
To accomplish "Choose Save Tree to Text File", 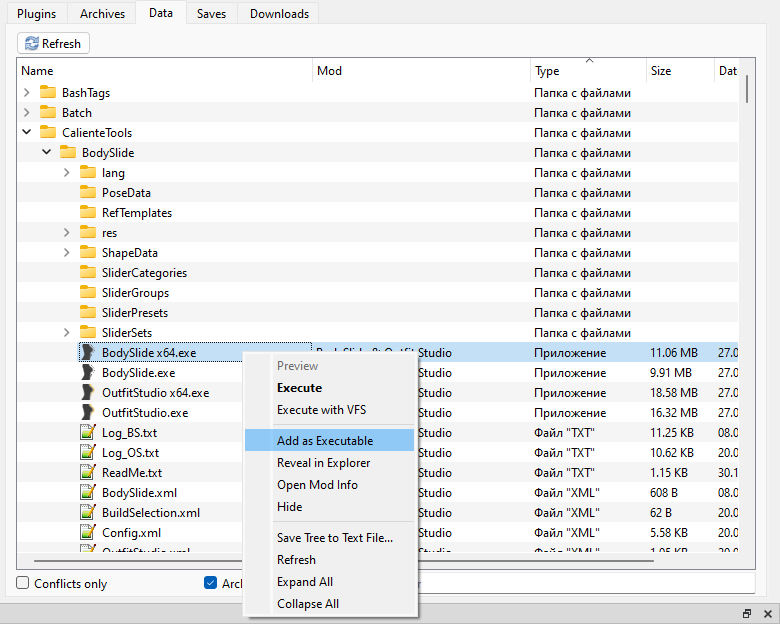I will (330, 537).
